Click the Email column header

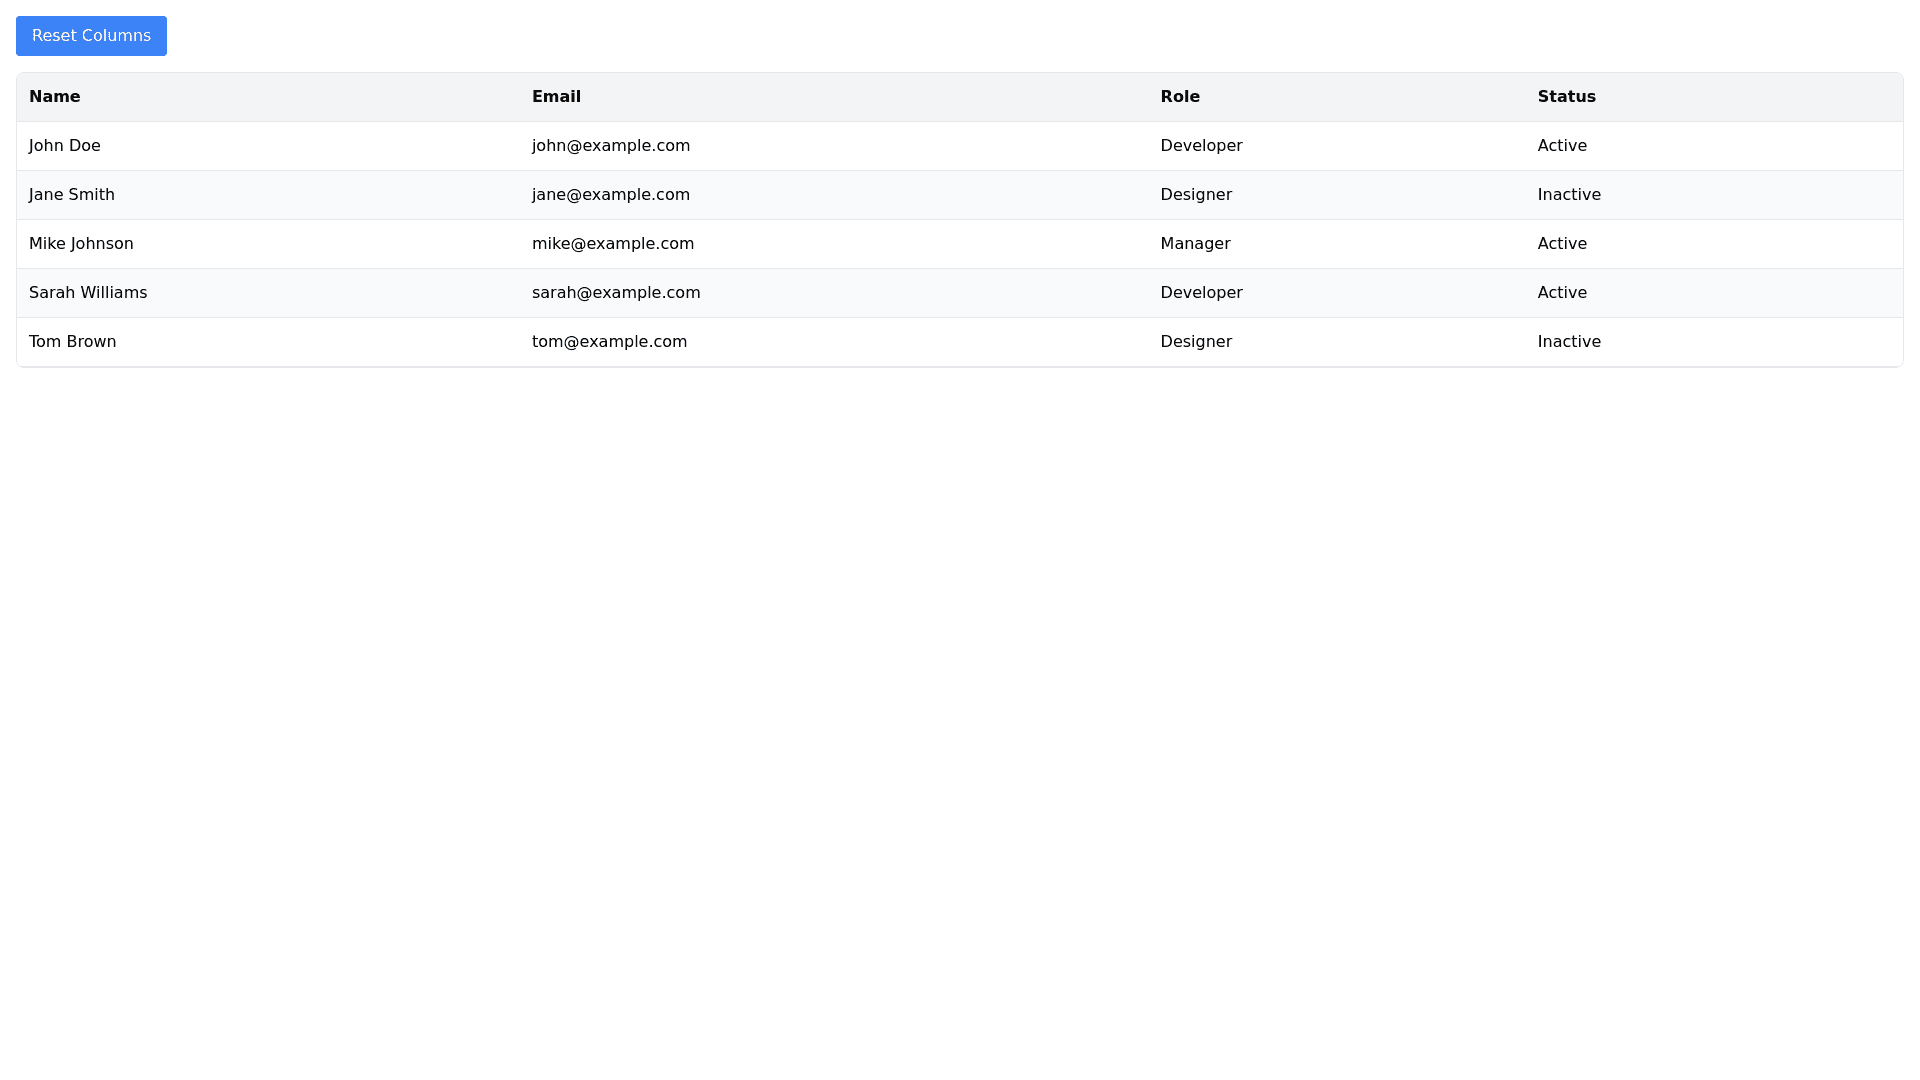tap(556, 97)
